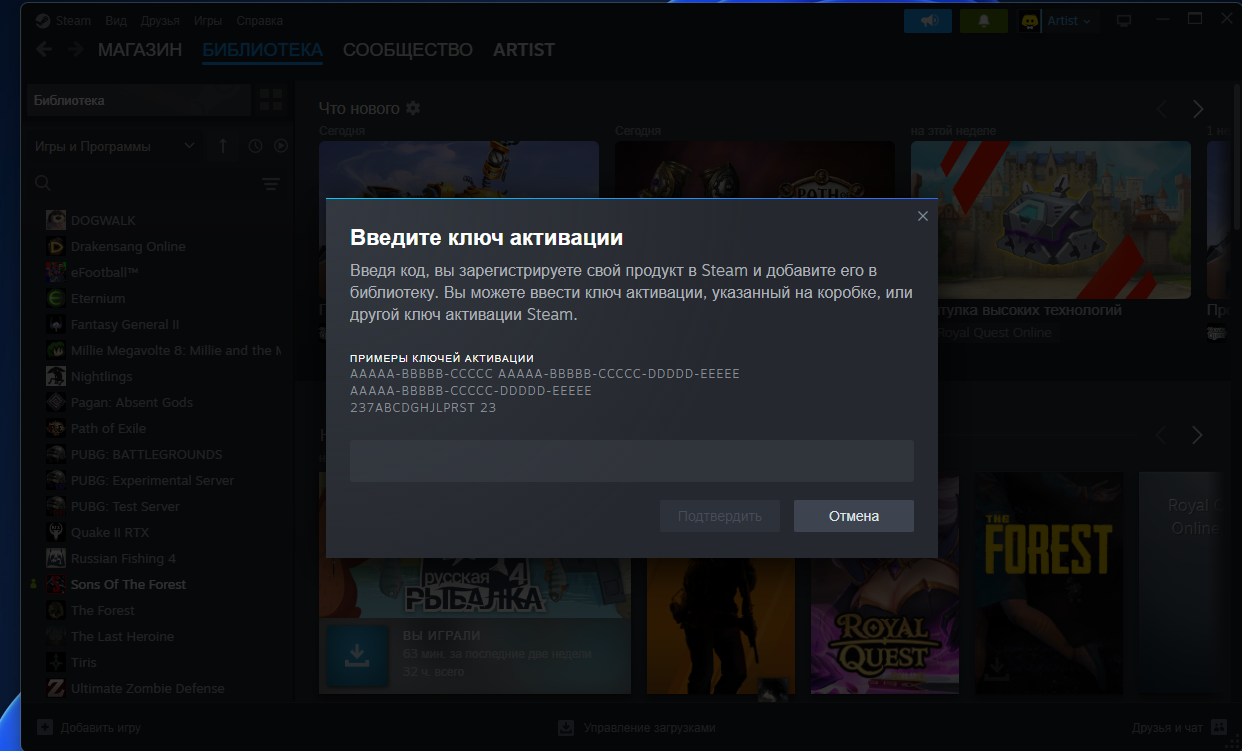The height and width of the screenshot is (751, 1242).
Task: Open the notifications bell button
Action: pos(984,20)
